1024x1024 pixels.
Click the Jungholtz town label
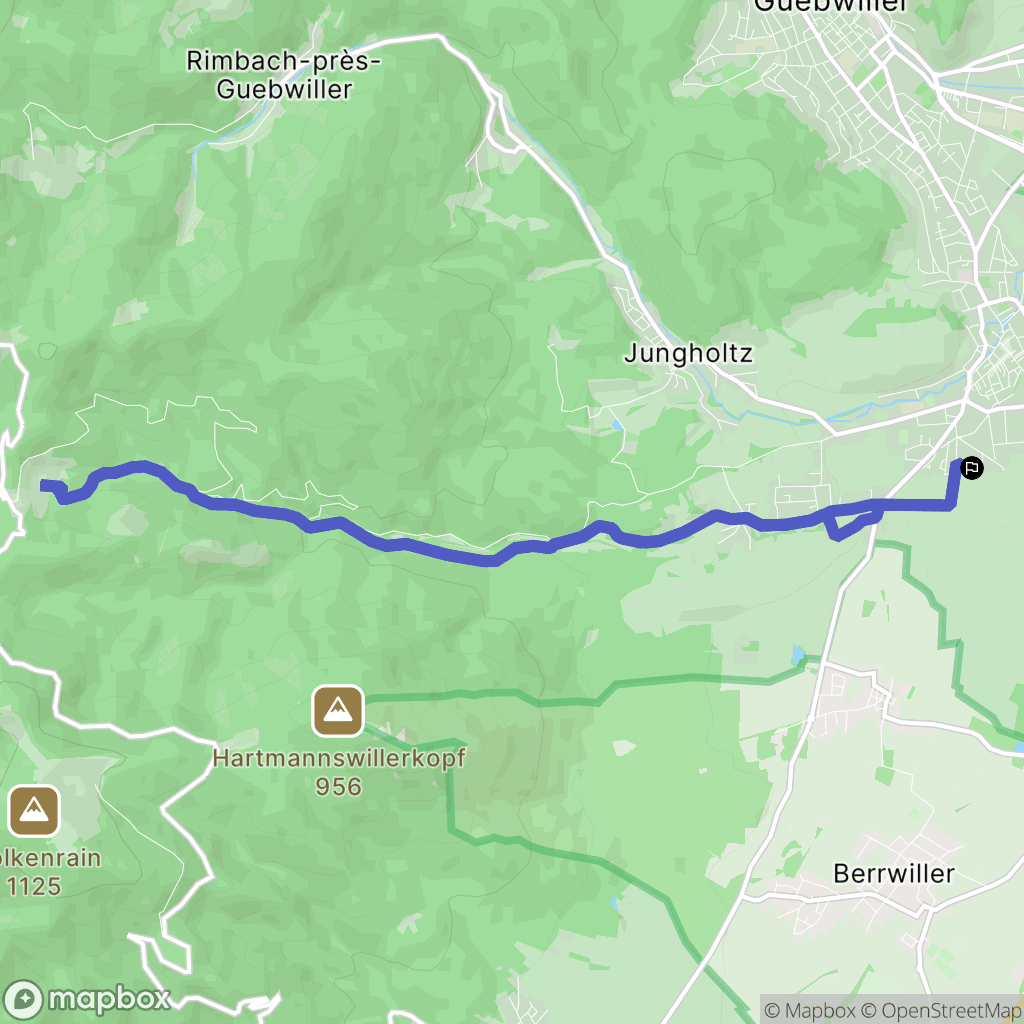pyautogui.click(x=688, y=353)
